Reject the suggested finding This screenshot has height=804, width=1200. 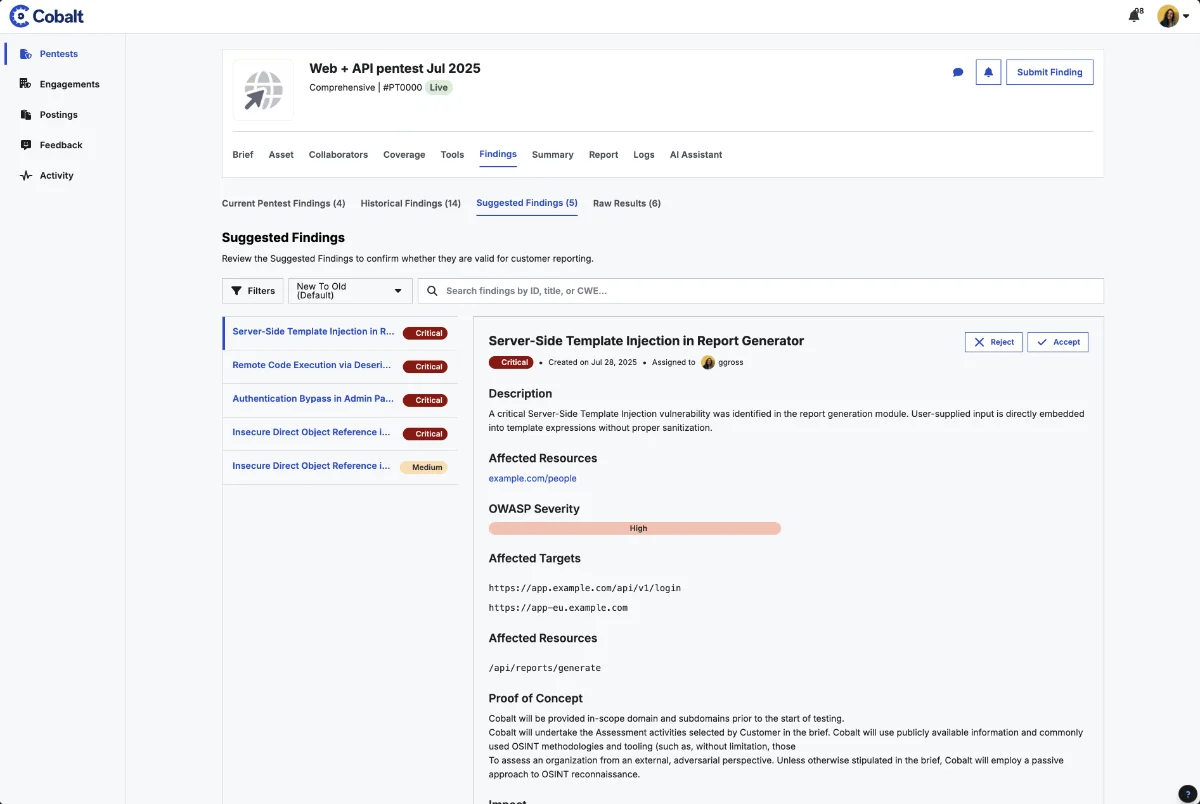(x=994, y=342)
